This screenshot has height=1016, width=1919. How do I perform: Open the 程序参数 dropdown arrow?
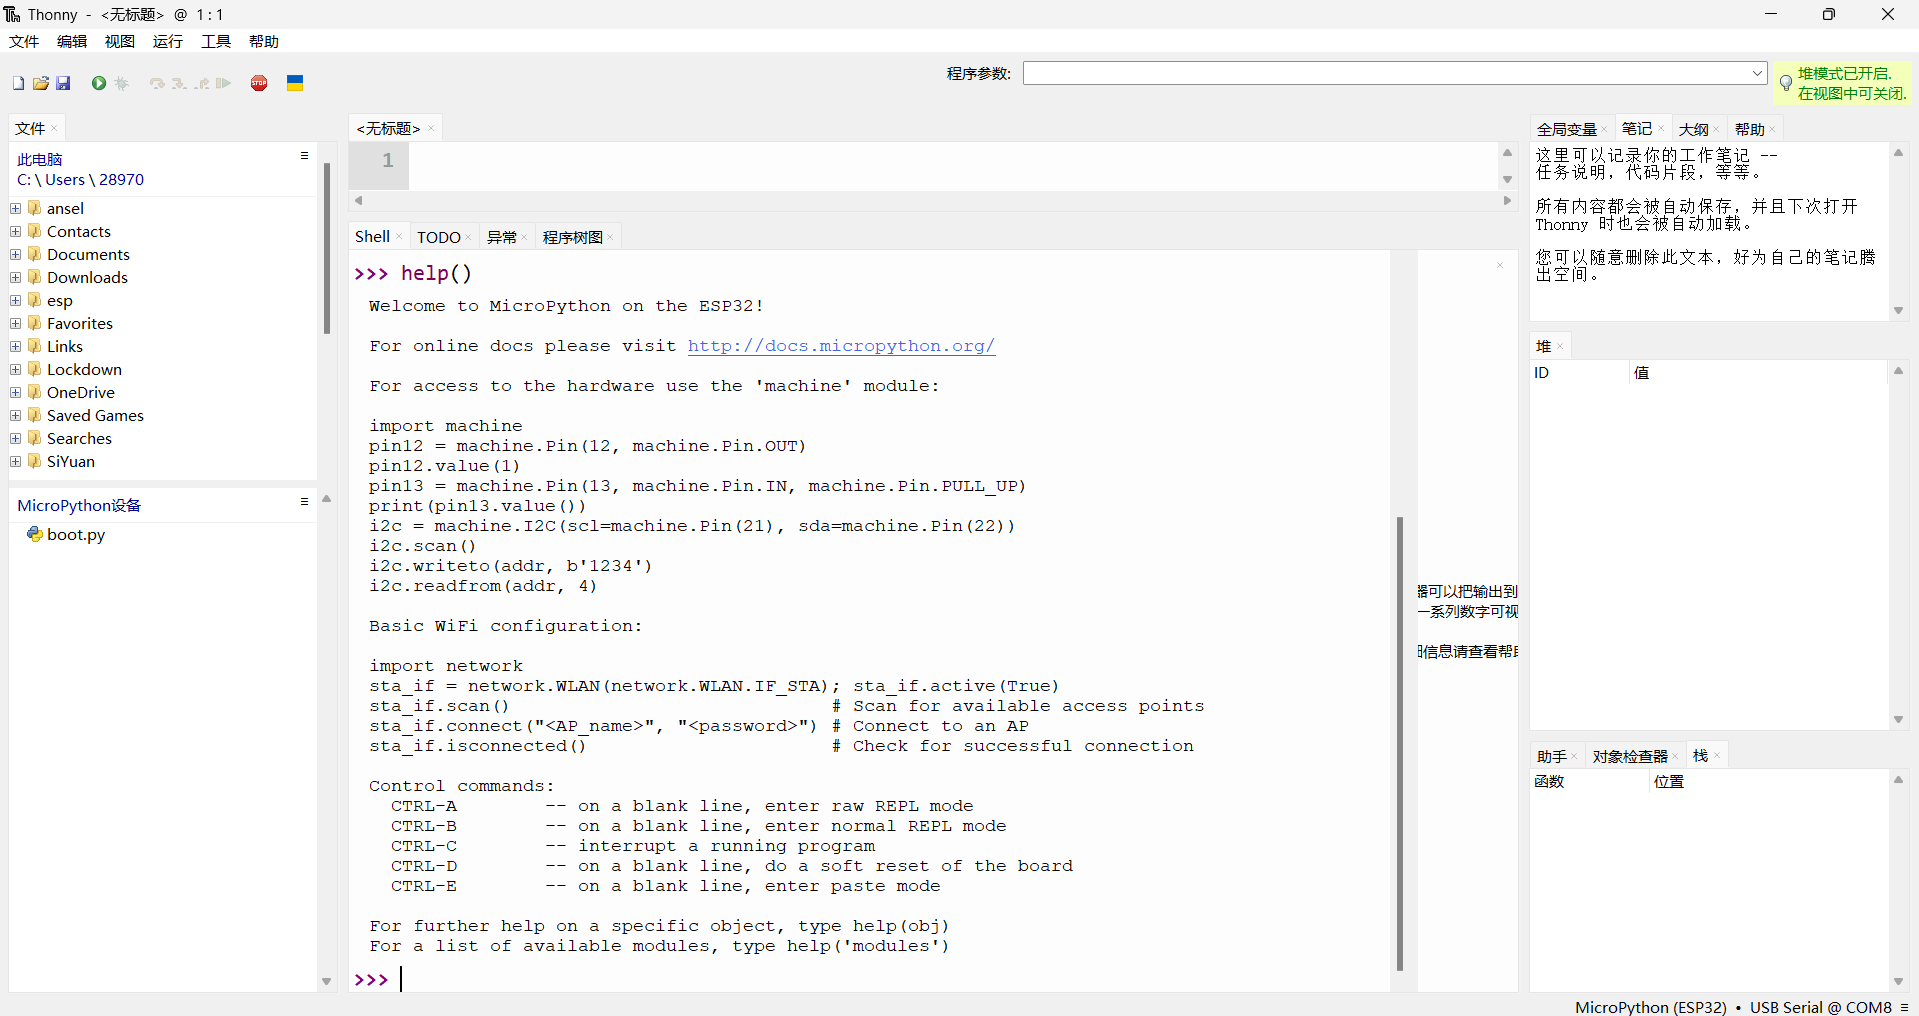1757,73
